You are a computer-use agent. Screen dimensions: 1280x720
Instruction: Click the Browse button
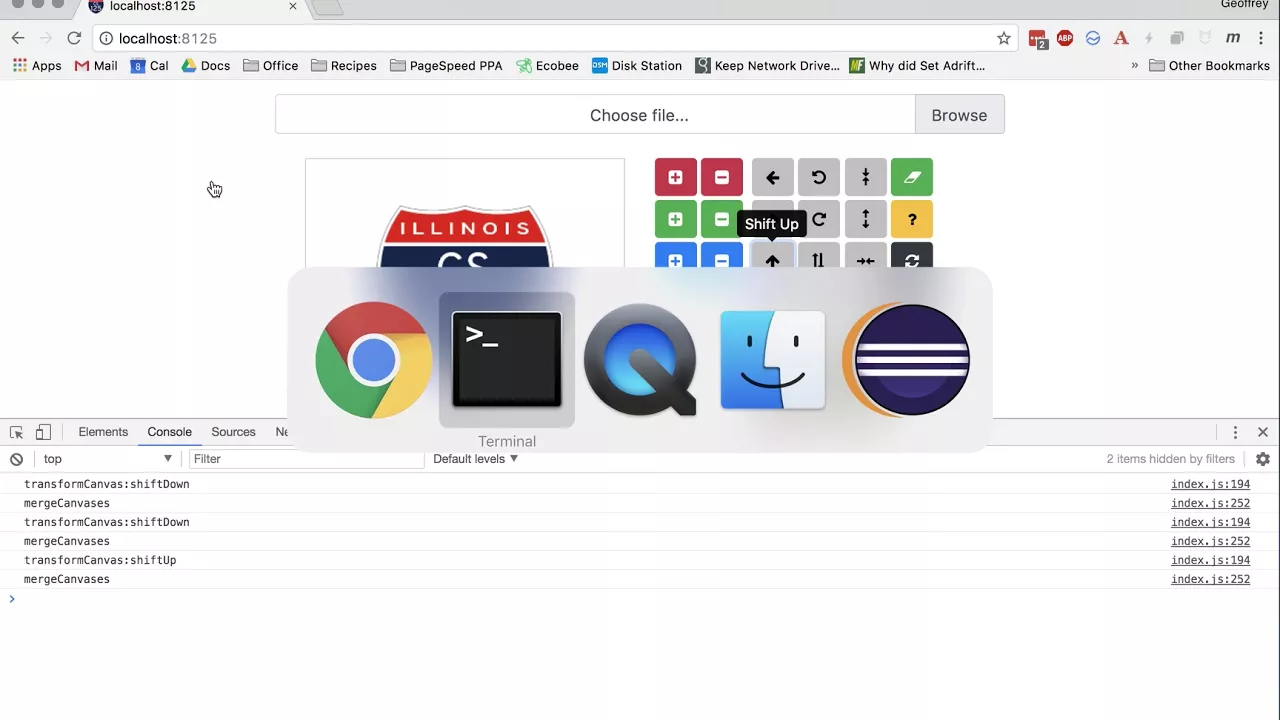(959, 115)
